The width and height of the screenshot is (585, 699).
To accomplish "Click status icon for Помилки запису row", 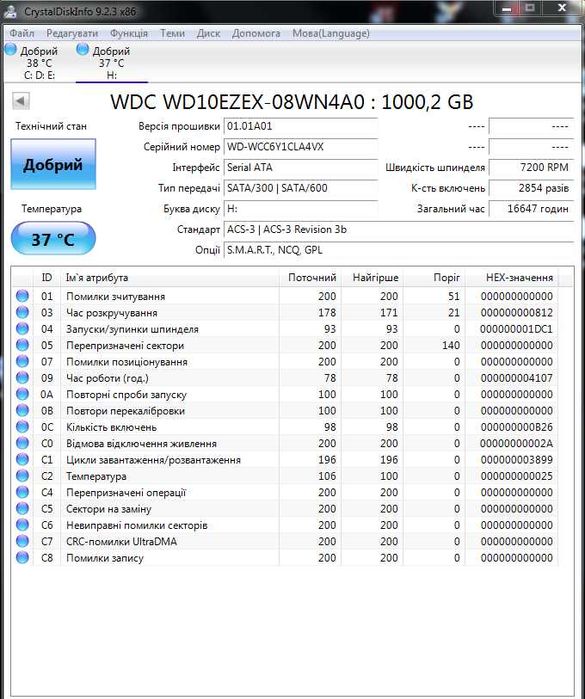I will tap(22, 558).
